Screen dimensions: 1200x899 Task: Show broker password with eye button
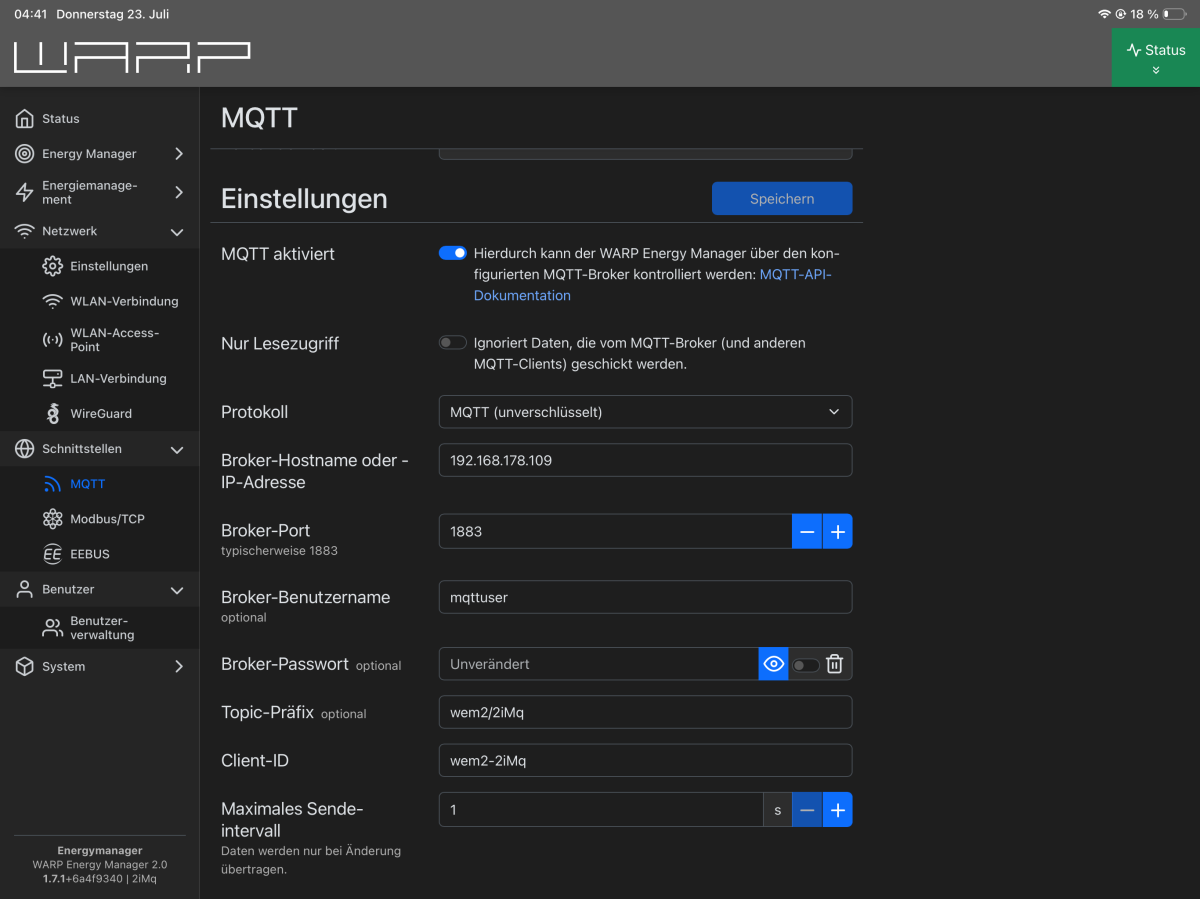click(x=774, y=664)
